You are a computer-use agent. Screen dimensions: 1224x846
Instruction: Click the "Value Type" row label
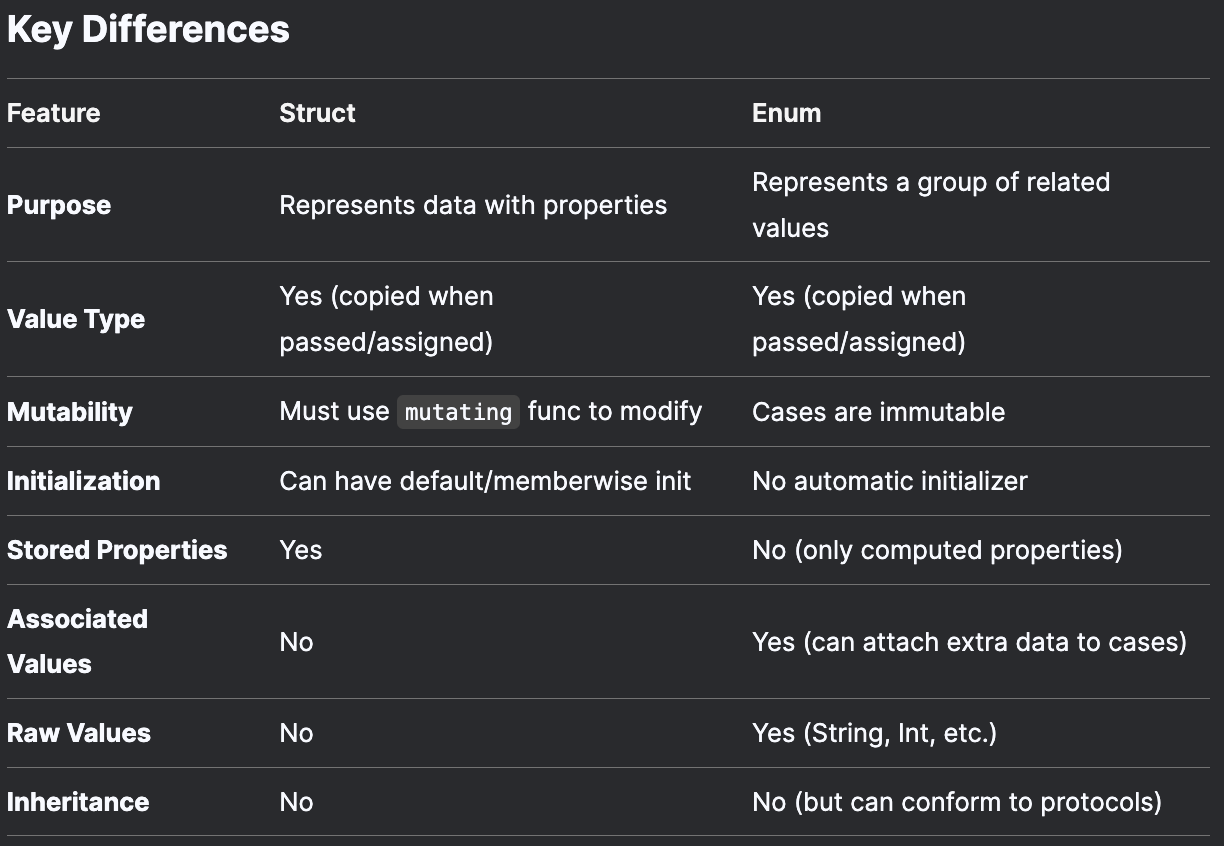point(76,319)
